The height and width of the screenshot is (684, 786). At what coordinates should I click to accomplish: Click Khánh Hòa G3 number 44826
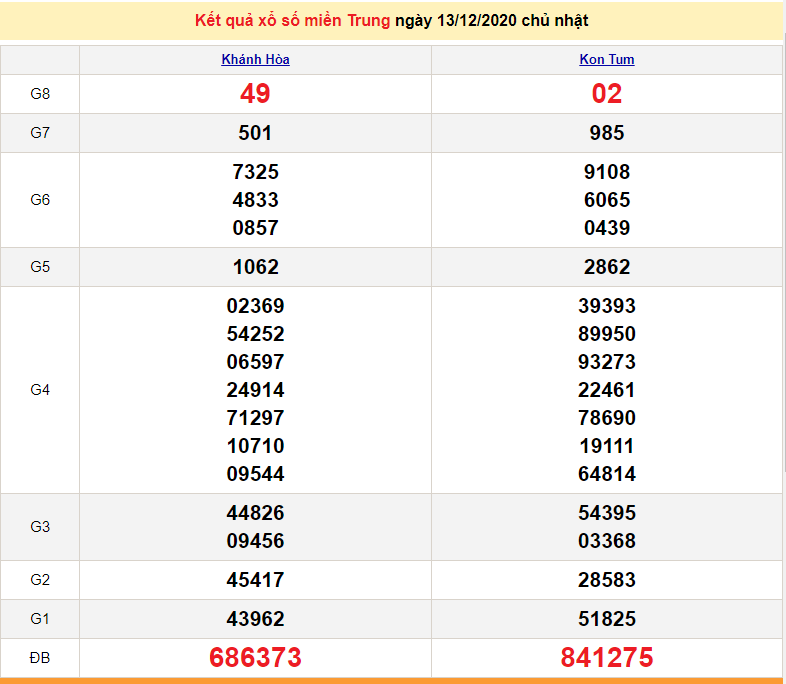point(255,513)
